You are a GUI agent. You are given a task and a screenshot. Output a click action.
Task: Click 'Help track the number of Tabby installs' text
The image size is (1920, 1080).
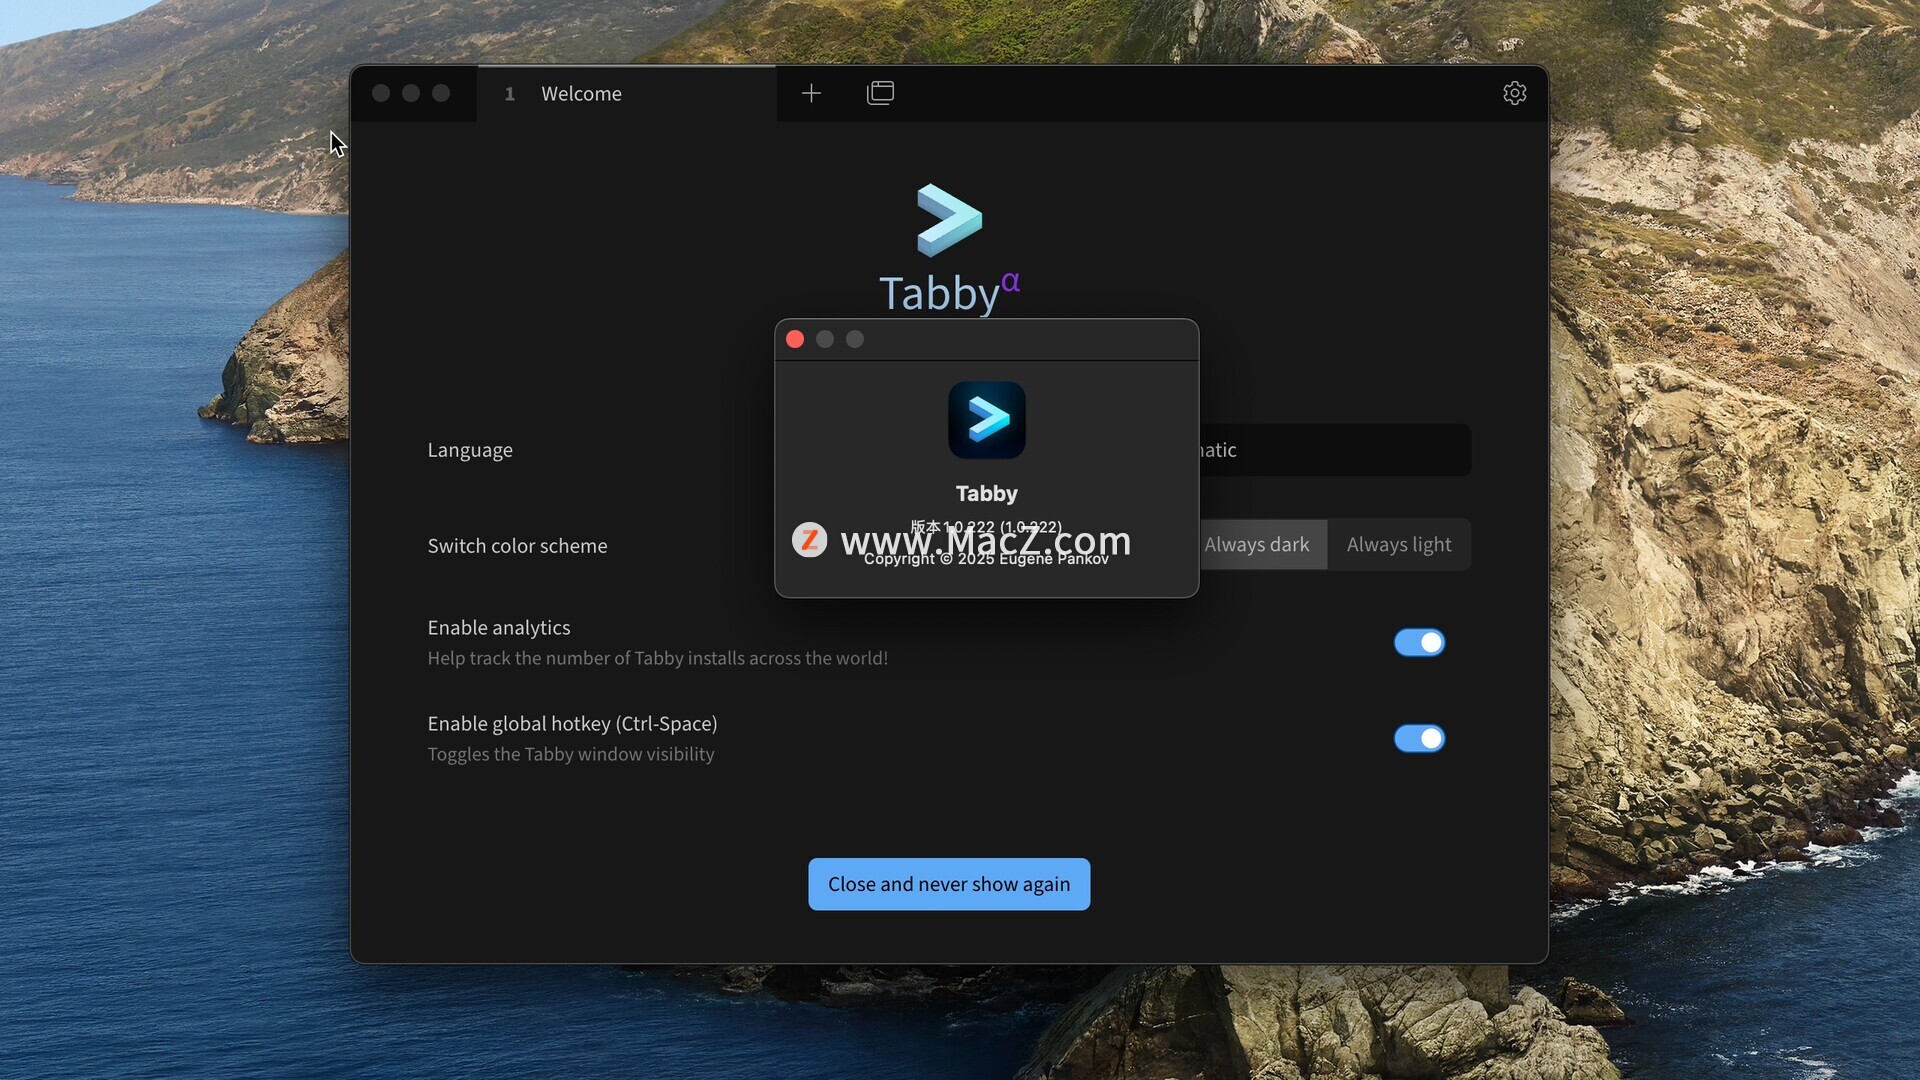click(657, 658)
